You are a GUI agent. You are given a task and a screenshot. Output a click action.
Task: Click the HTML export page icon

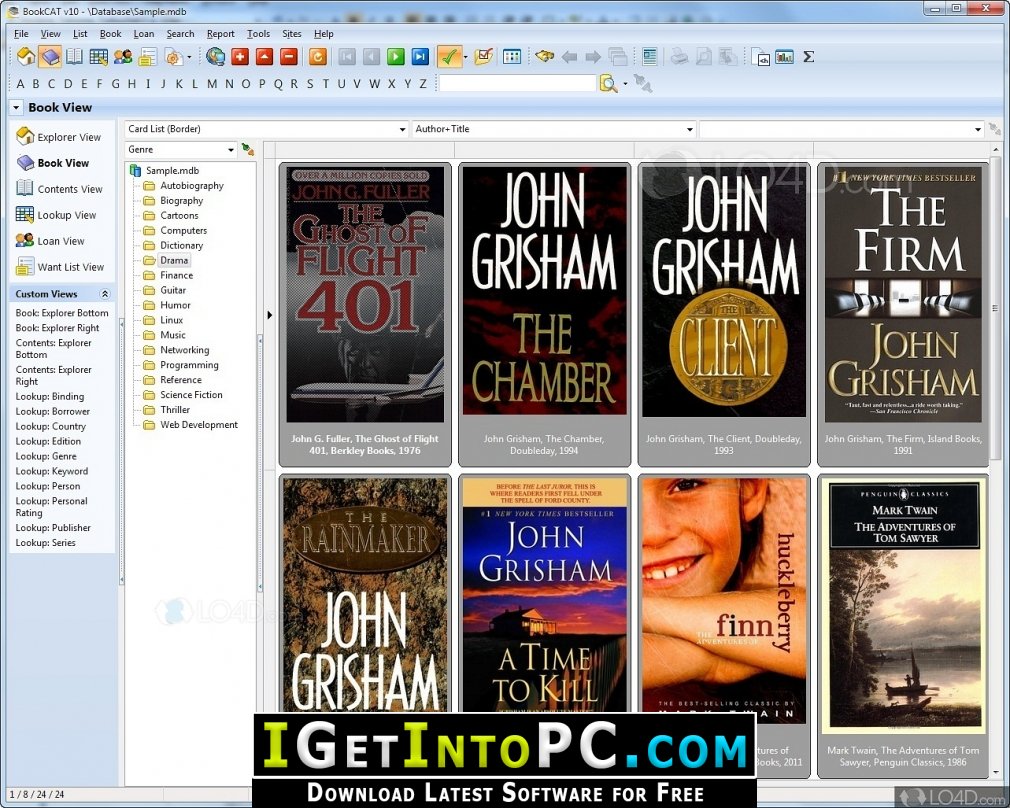(761, 57)
